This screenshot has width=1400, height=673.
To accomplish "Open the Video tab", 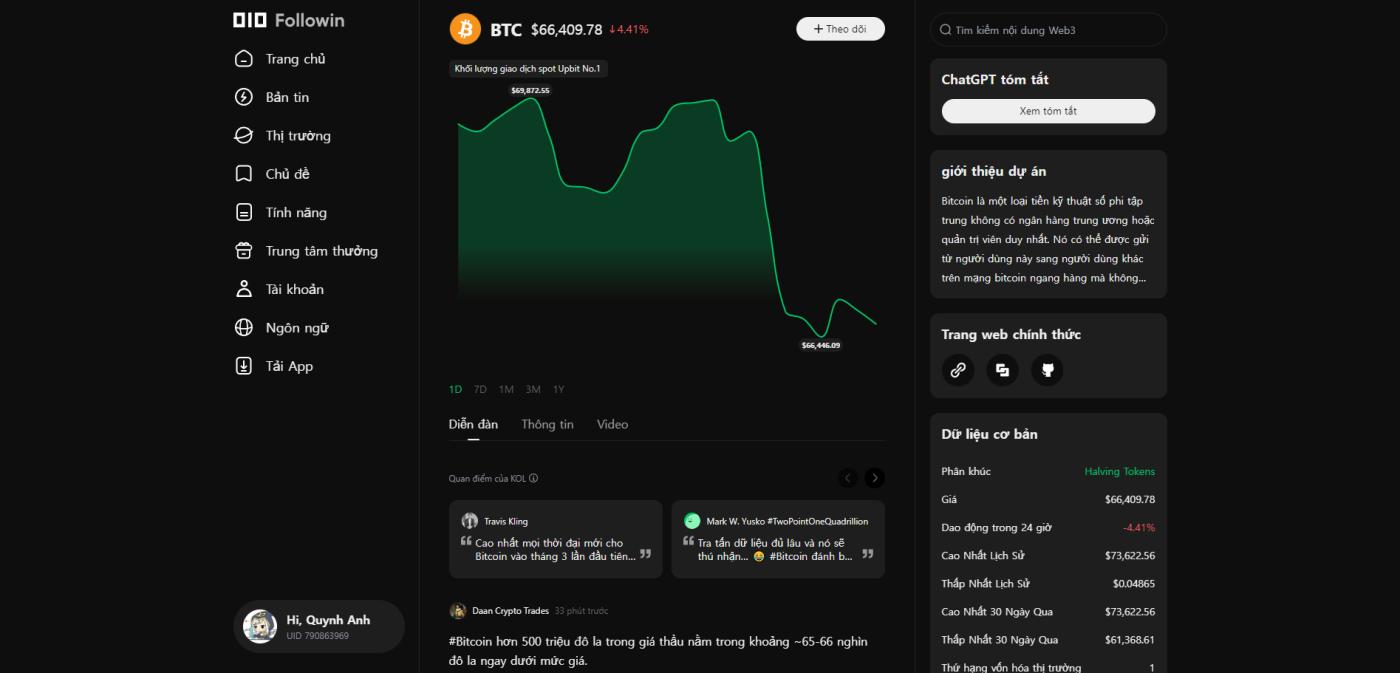I will tap(612, 424).
